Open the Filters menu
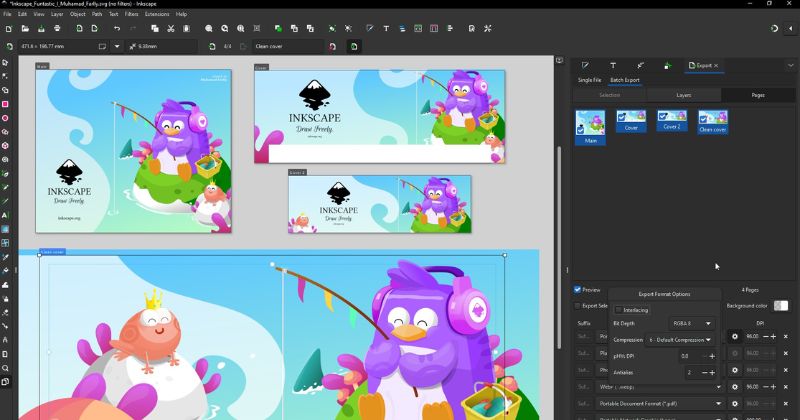Viewport: 800px width, 420px height. (131, 14)
